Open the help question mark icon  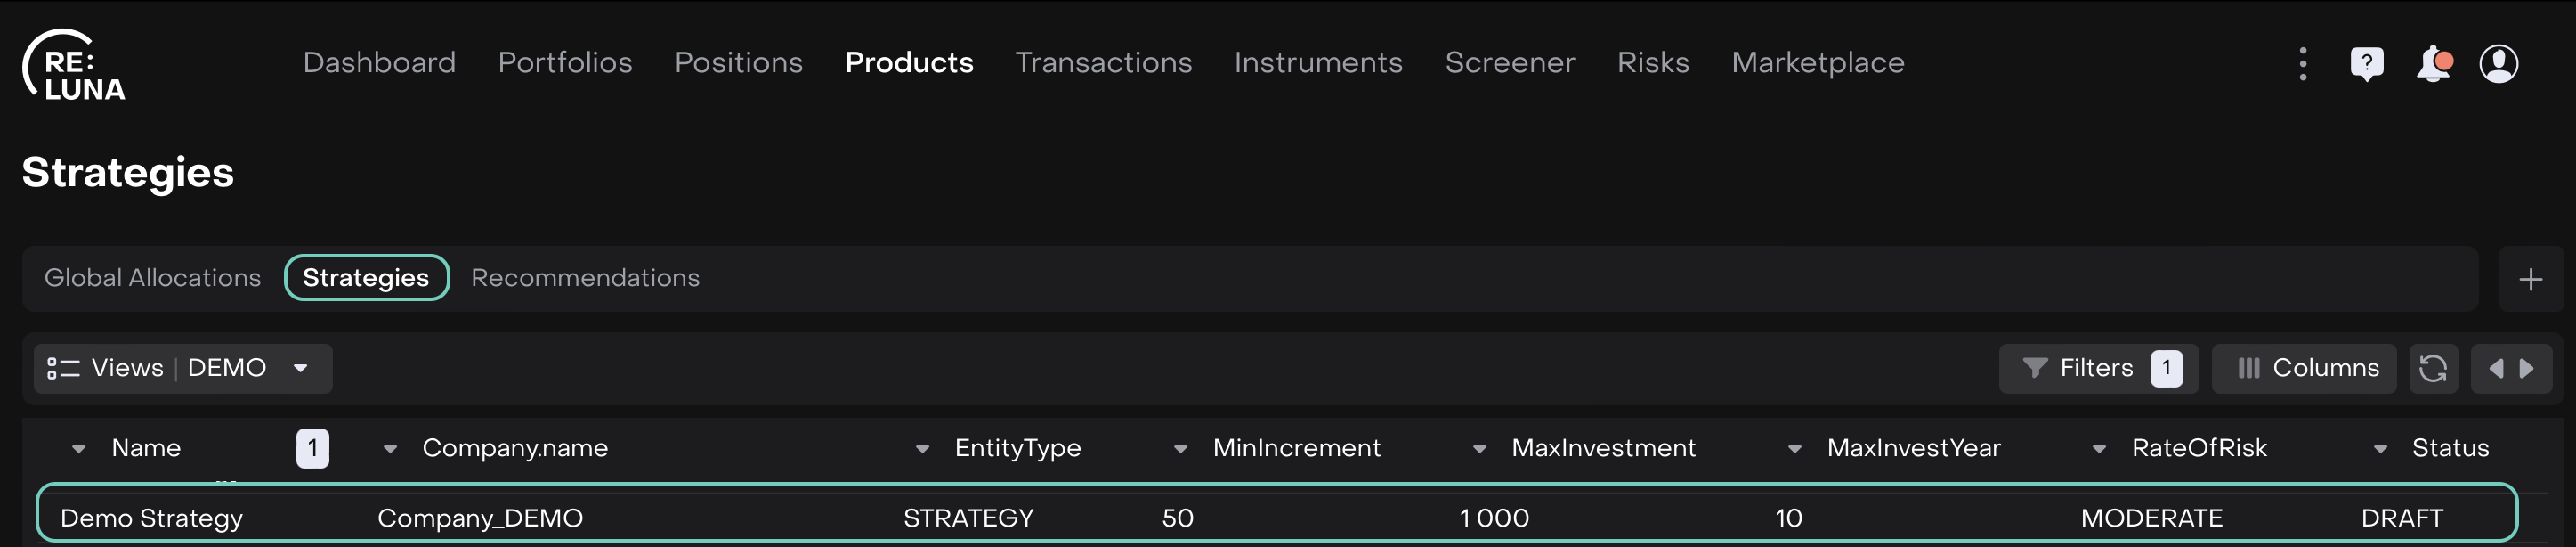(x=2366, y=64)
